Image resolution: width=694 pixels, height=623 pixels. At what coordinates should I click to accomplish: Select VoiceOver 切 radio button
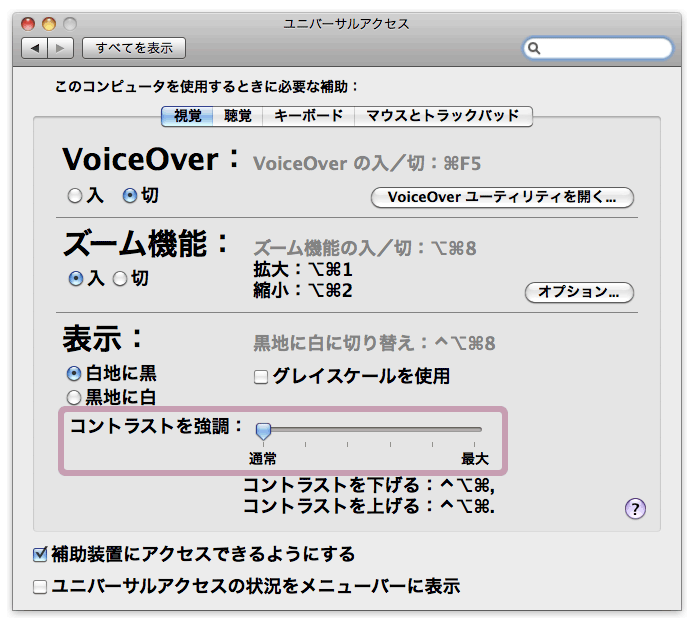(x=130, y=196)
